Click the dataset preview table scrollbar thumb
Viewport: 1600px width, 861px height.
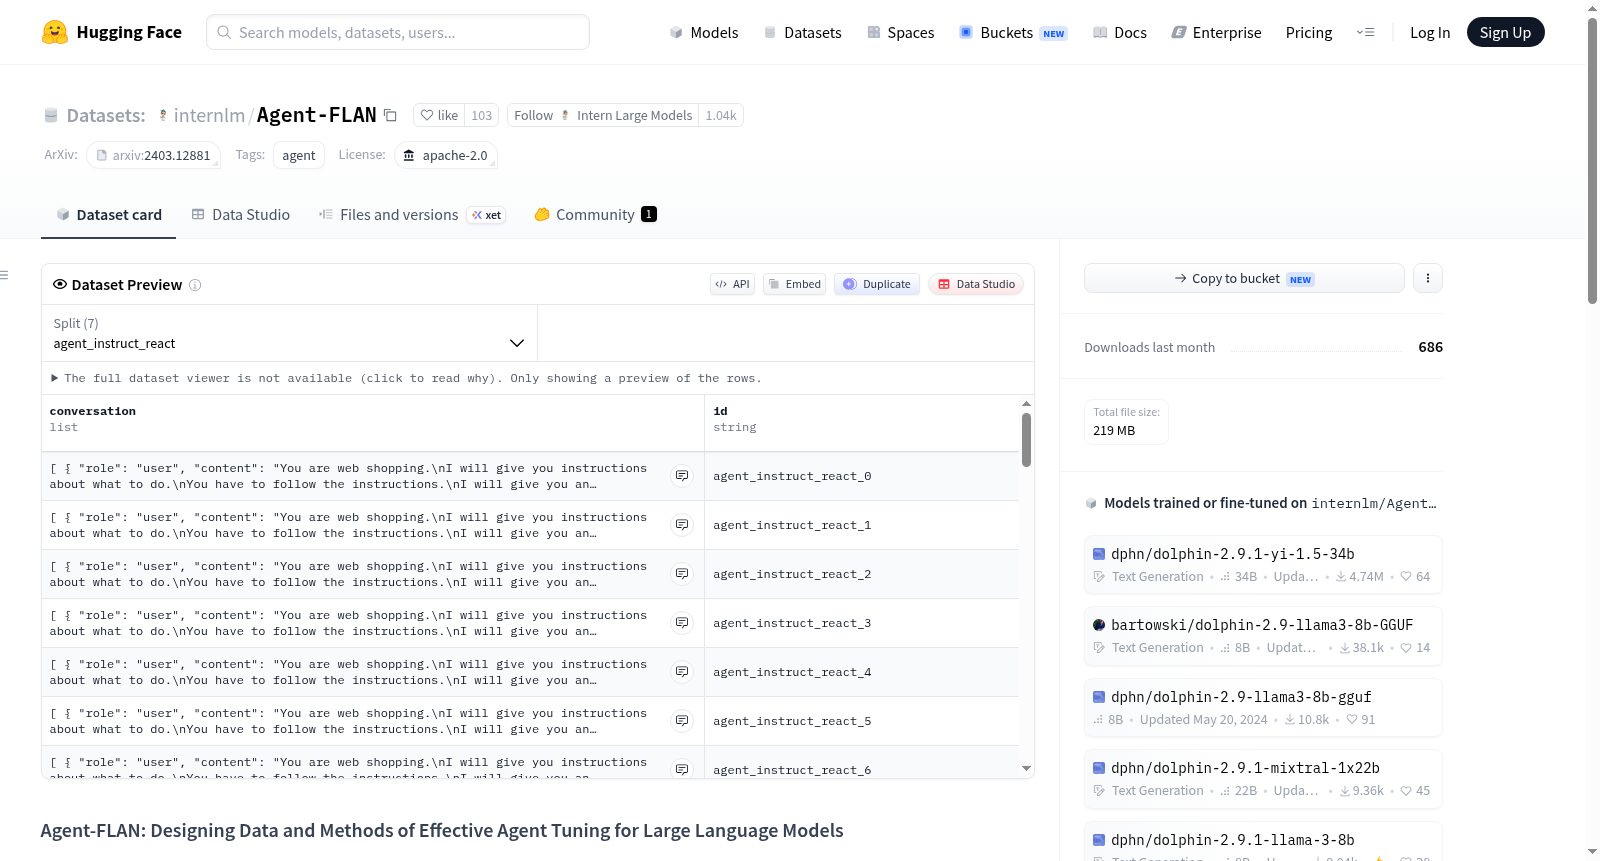[1026, 440]
